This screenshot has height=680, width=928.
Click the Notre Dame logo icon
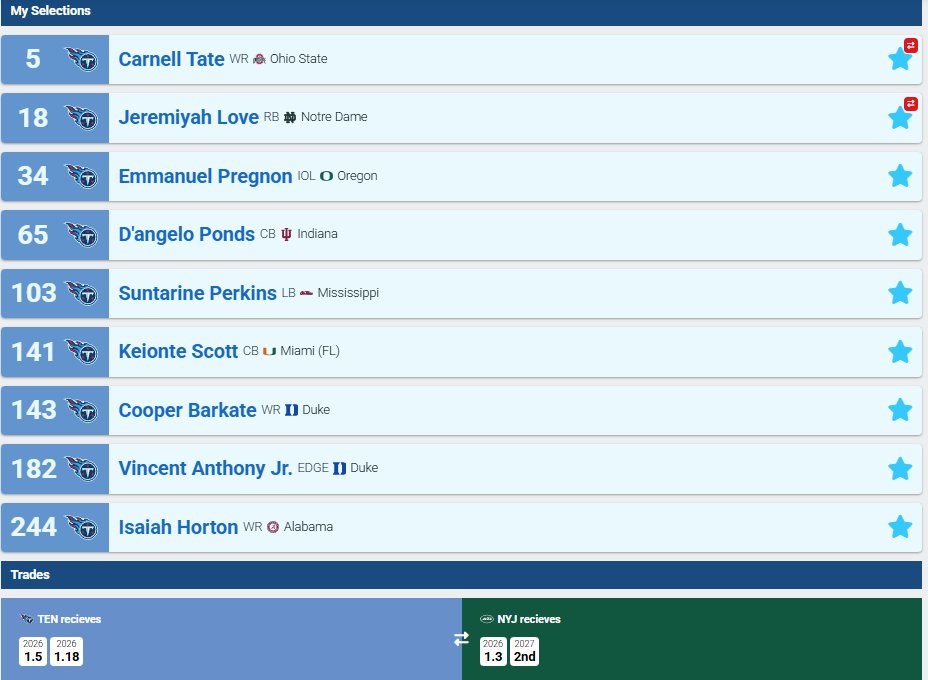tap(290, 117)
